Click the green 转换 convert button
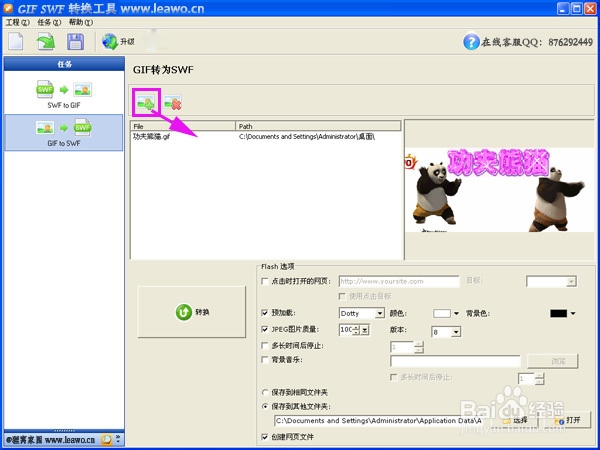Screen dimensions: 600x450 [191, 312]
